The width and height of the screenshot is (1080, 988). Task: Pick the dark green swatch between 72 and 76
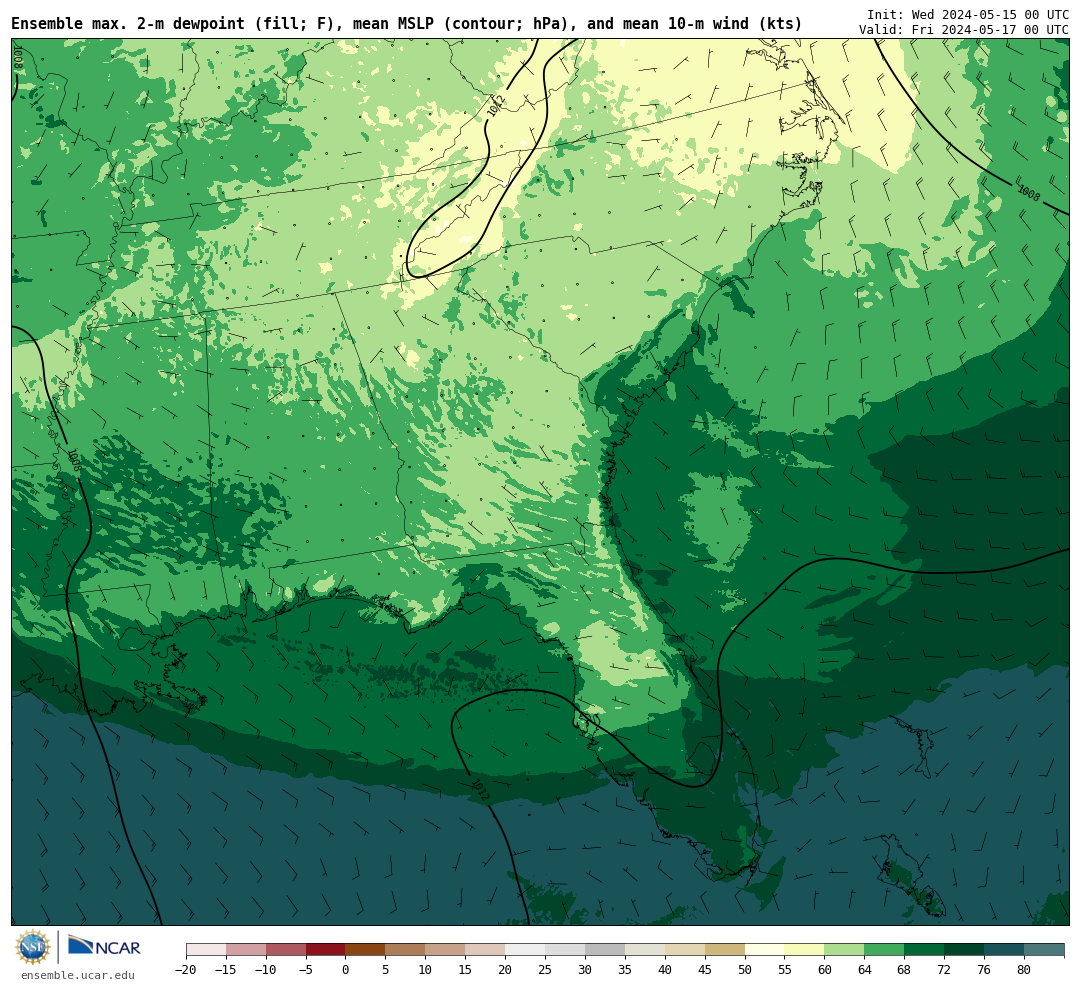pos(965,950)
